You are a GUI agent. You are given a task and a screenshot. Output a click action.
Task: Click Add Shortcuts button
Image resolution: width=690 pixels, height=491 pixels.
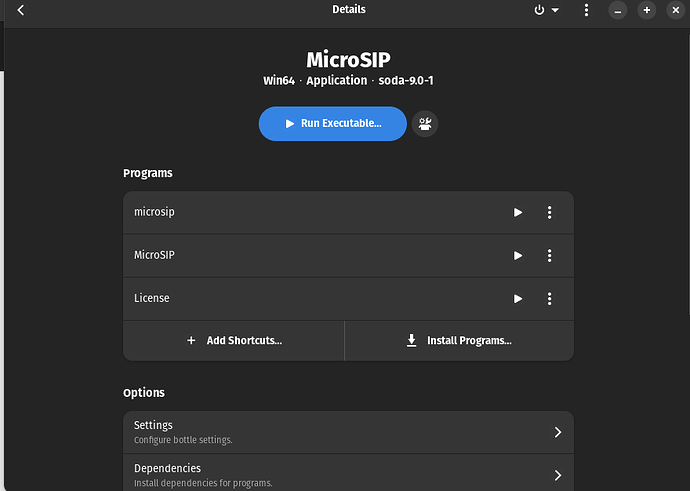click(x=234, y=341)
